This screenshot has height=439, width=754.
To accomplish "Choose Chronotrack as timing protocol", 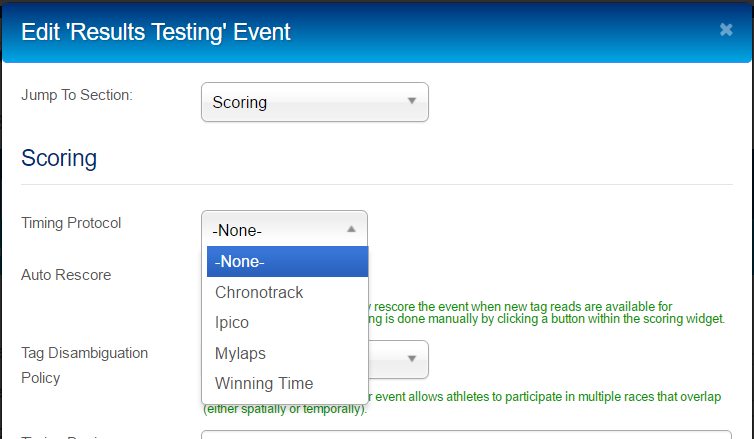I will click(x=287, y=292).
